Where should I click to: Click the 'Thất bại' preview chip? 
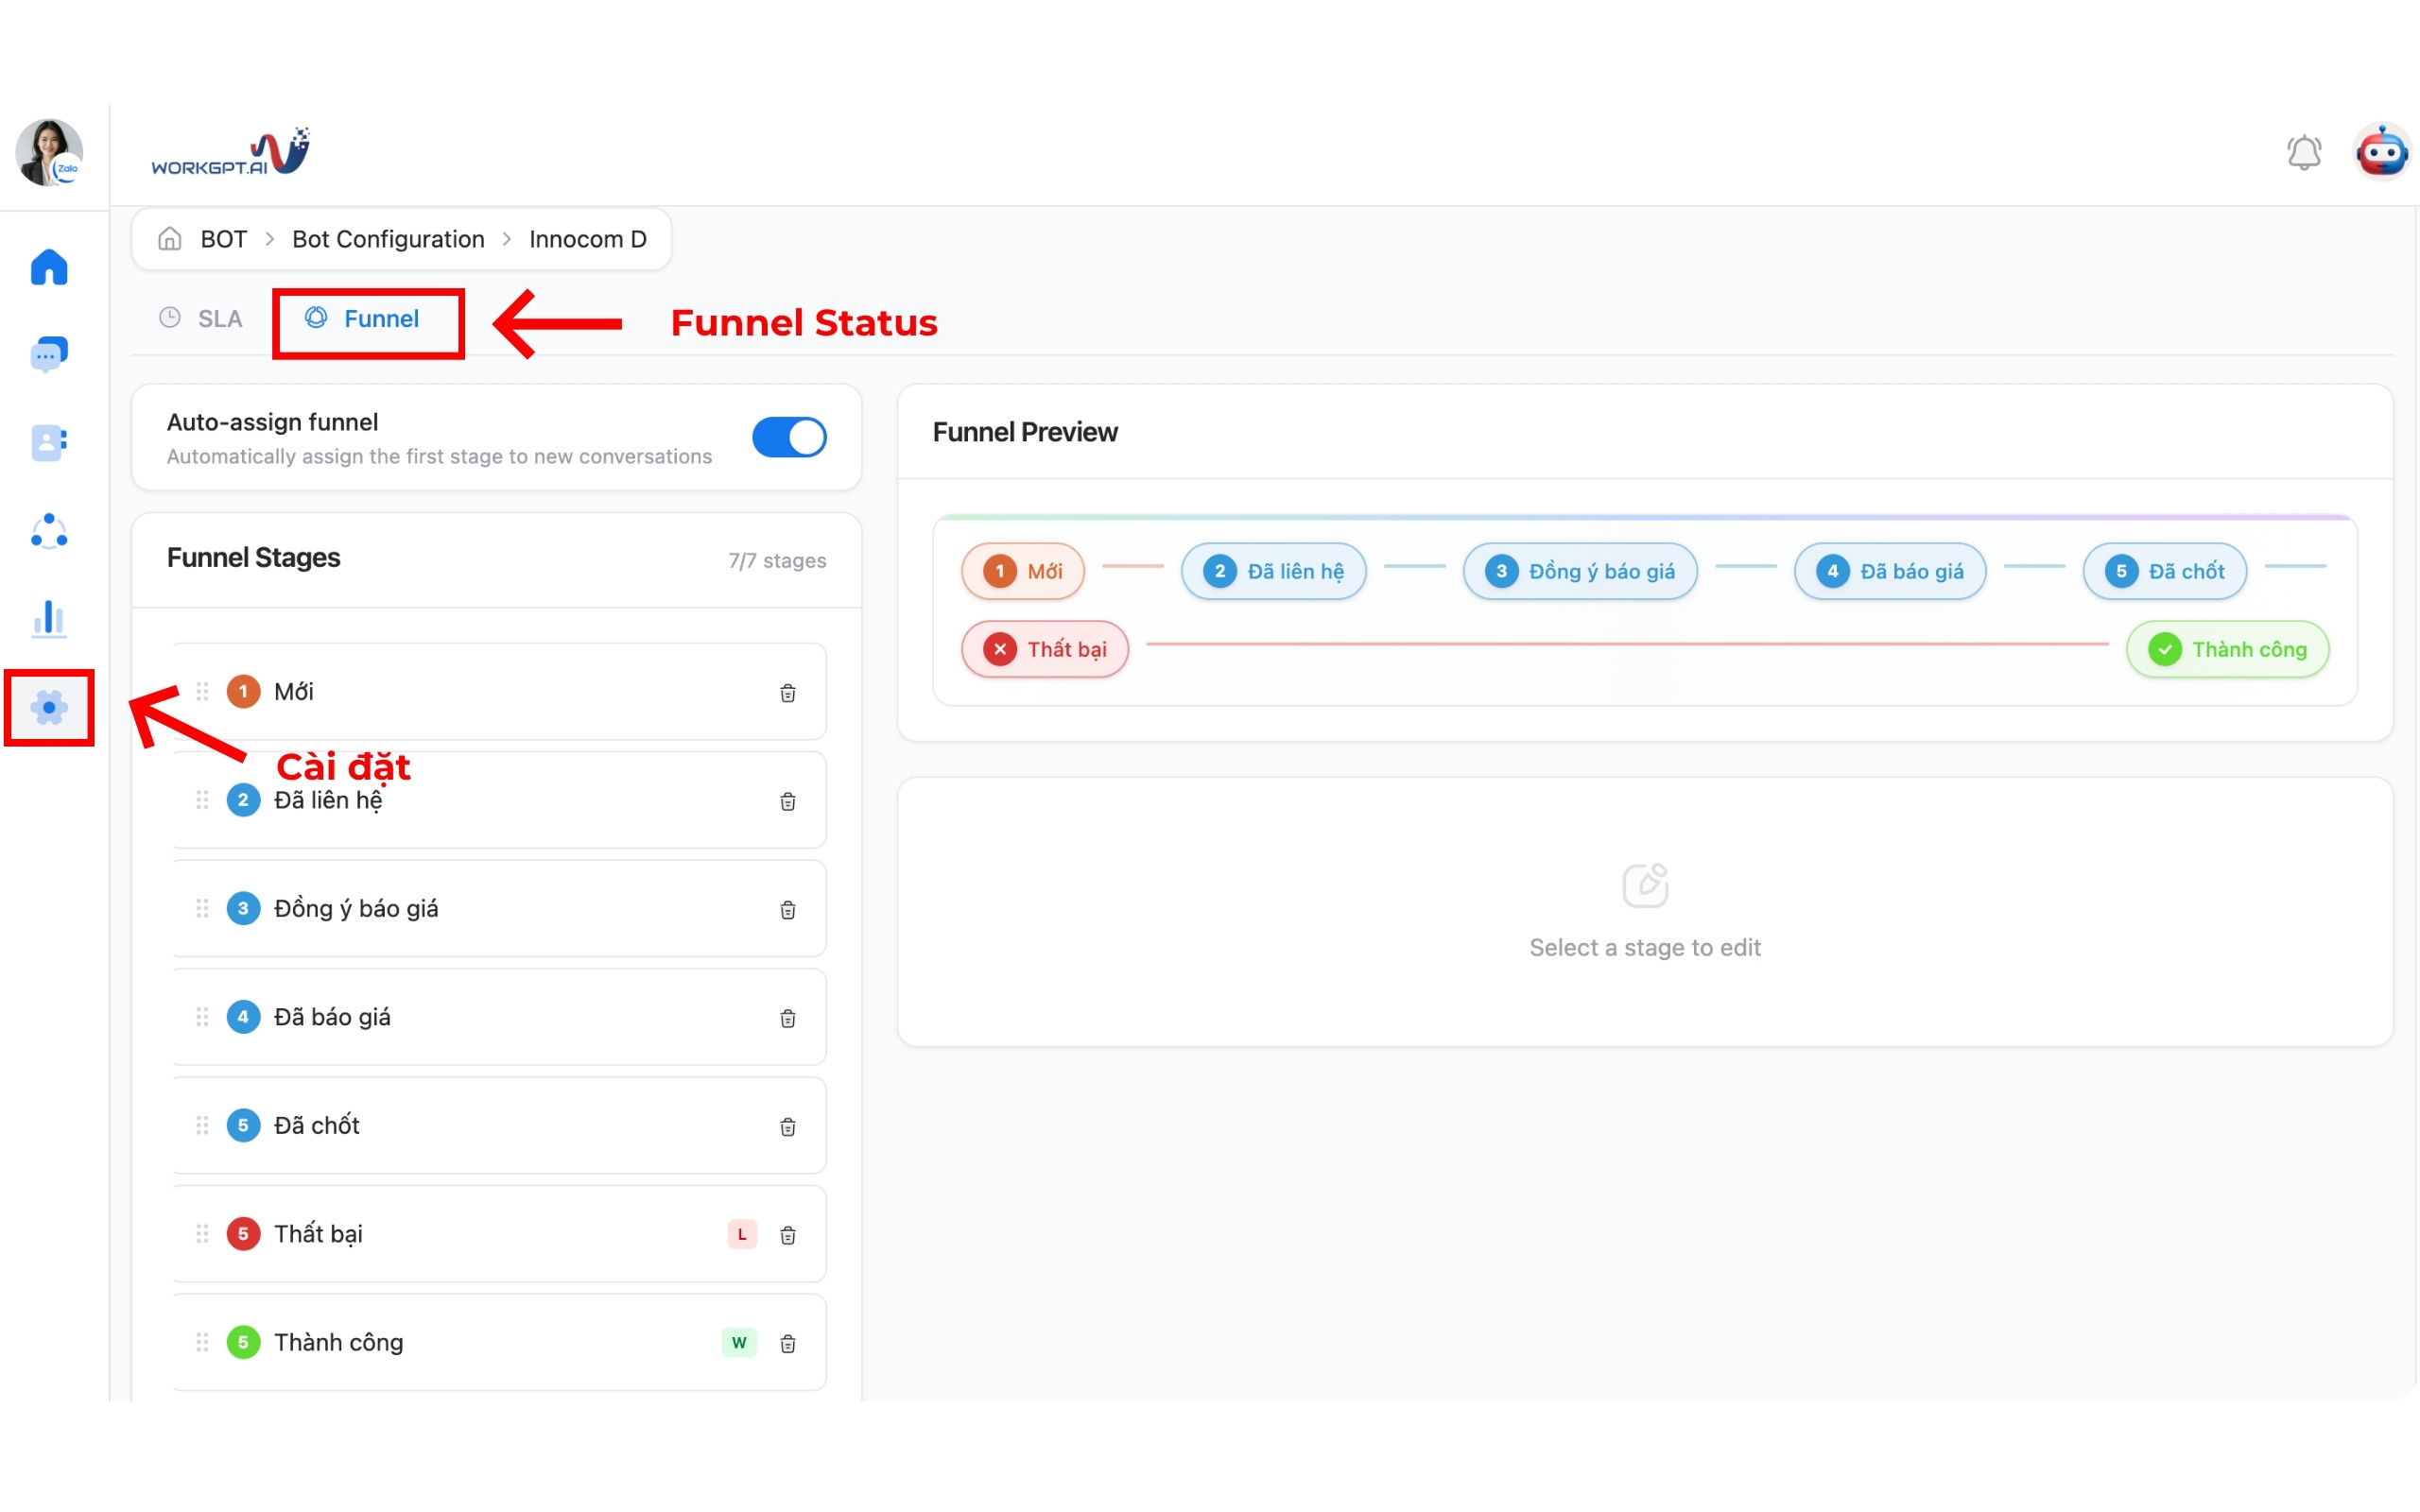(1044, 650)
